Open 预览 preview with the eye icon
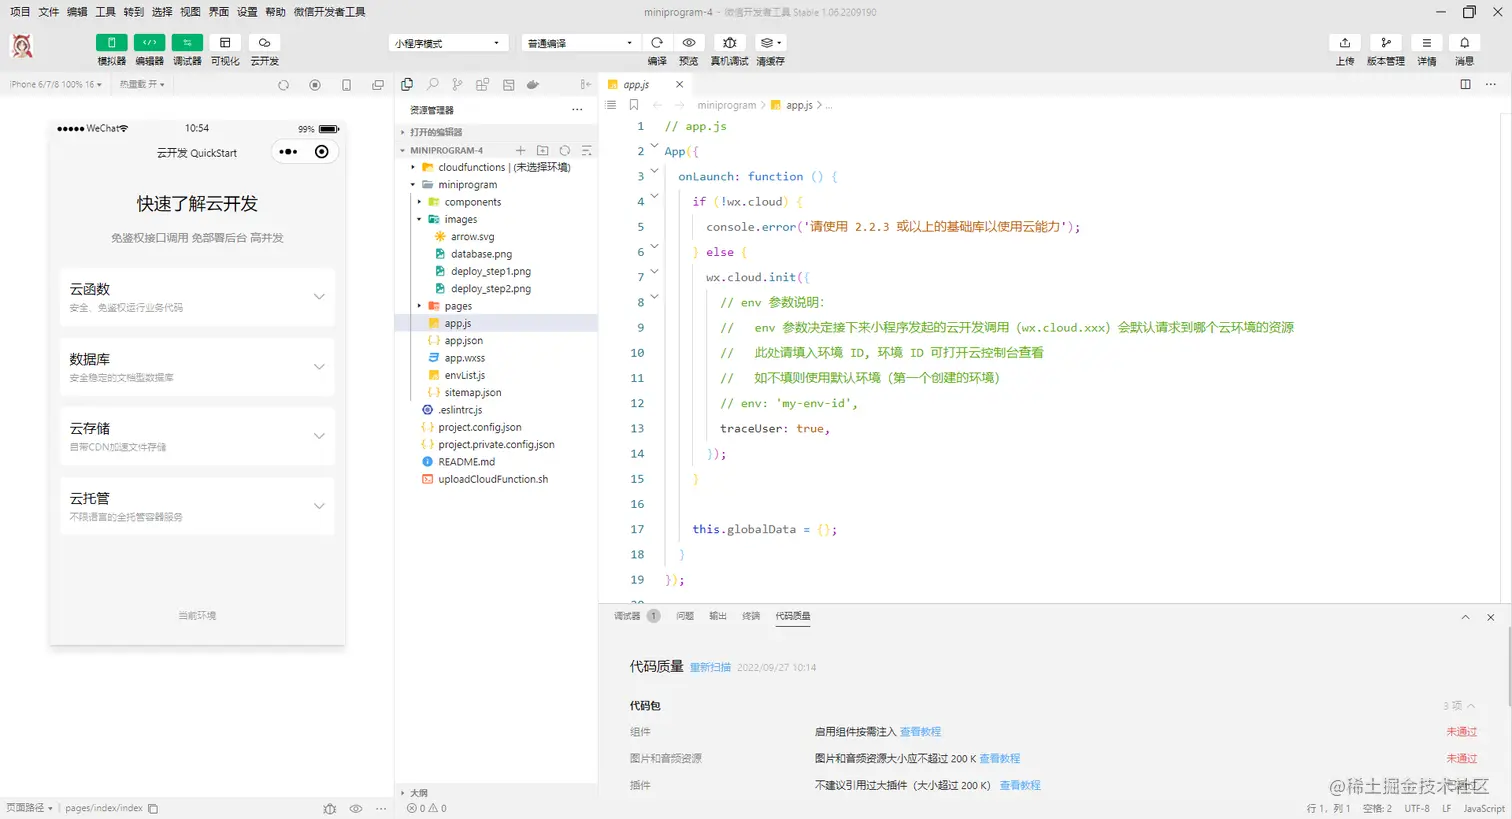The width and height of the screenshot is (1512, 819). [x=689, y=43]
